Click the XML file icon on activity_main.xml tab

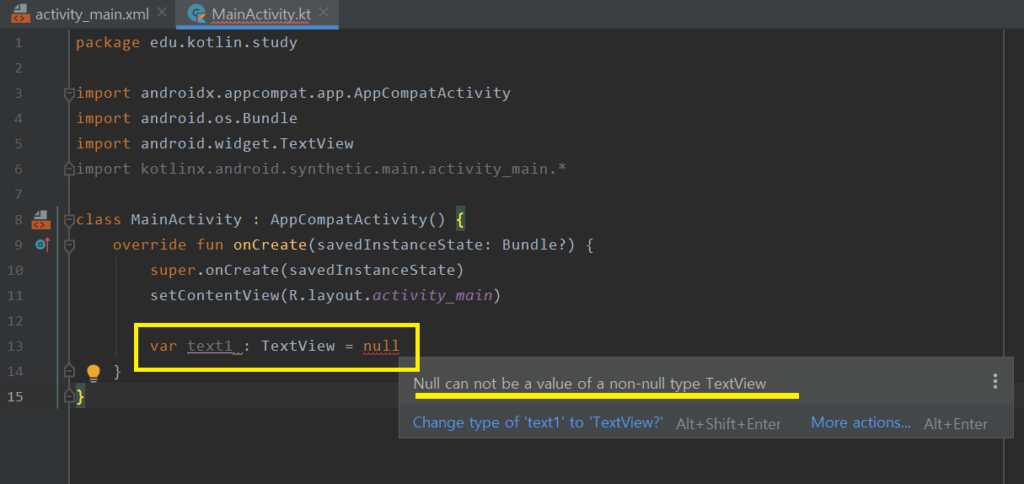pyautogui.click(x=17, y=14)
